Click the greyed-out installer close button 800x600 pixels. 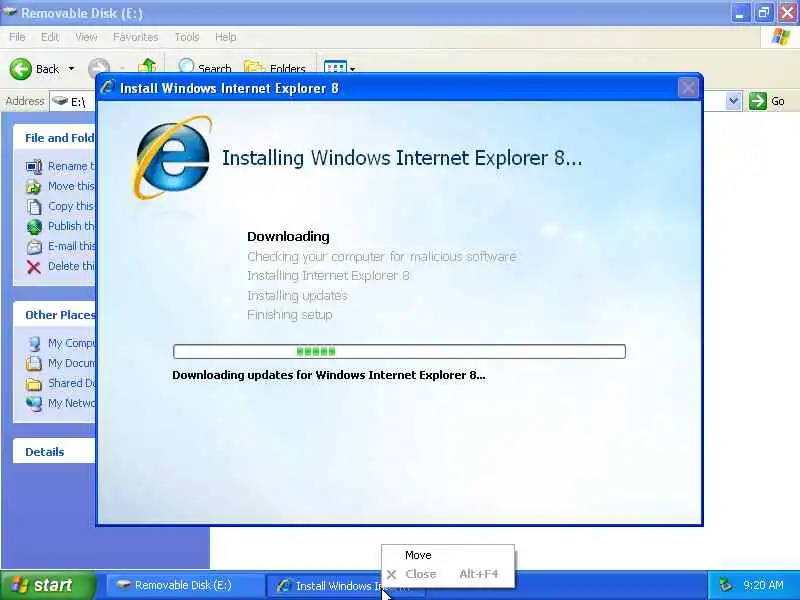(x=688, y=88)
